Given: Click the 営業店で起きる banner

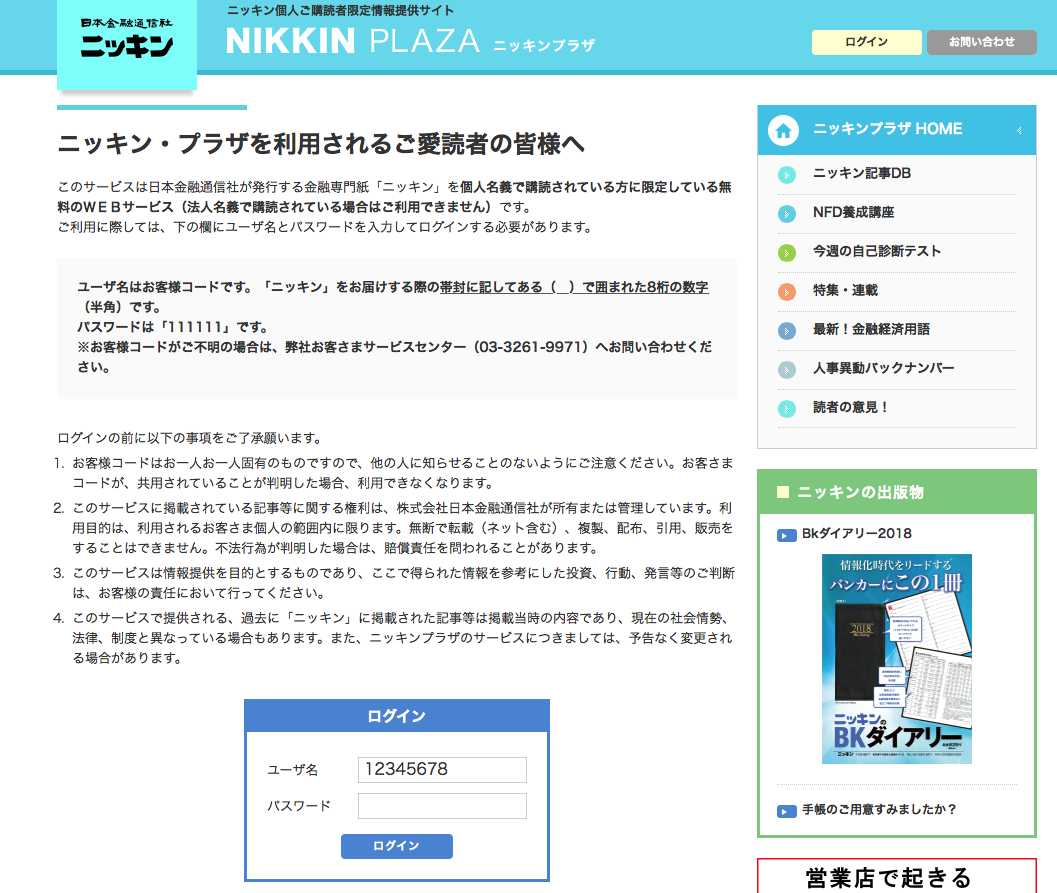Looking at the screenshot, I should 897,875.
